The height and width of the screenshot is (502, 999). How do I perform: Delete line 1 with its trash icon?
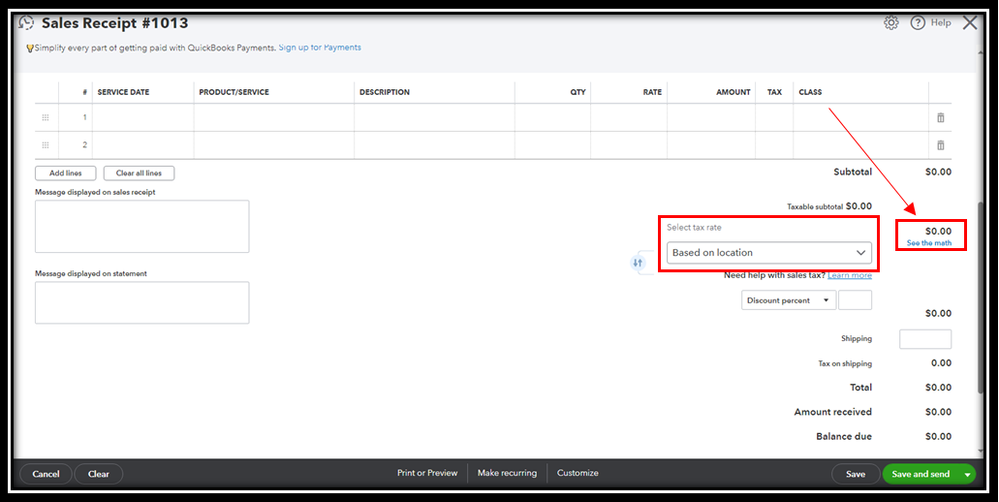tap(940, 118)
